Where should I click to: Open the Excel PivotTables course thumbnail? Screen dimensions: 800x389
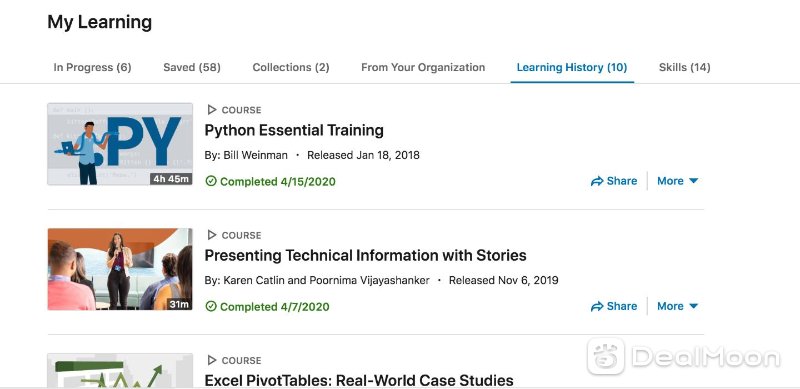[120, 370]
